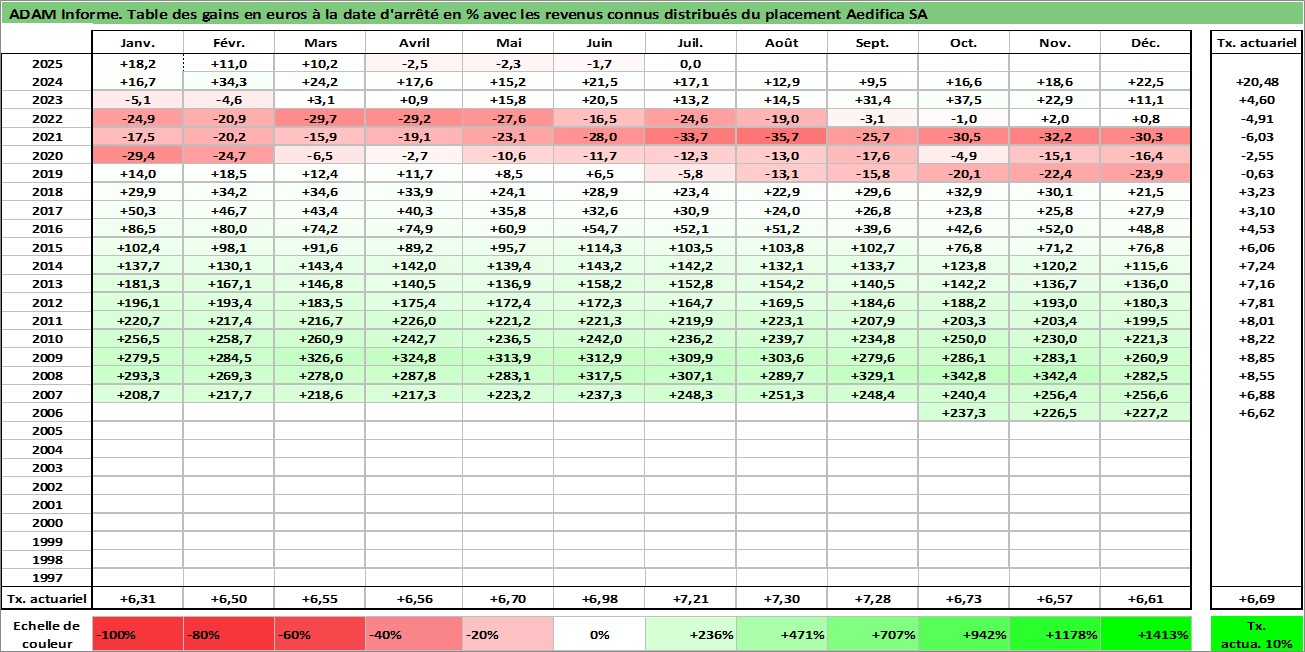Select the -80% color scale swatch
This screenshot has width=1305, height=652.
(x=228, y=634)
